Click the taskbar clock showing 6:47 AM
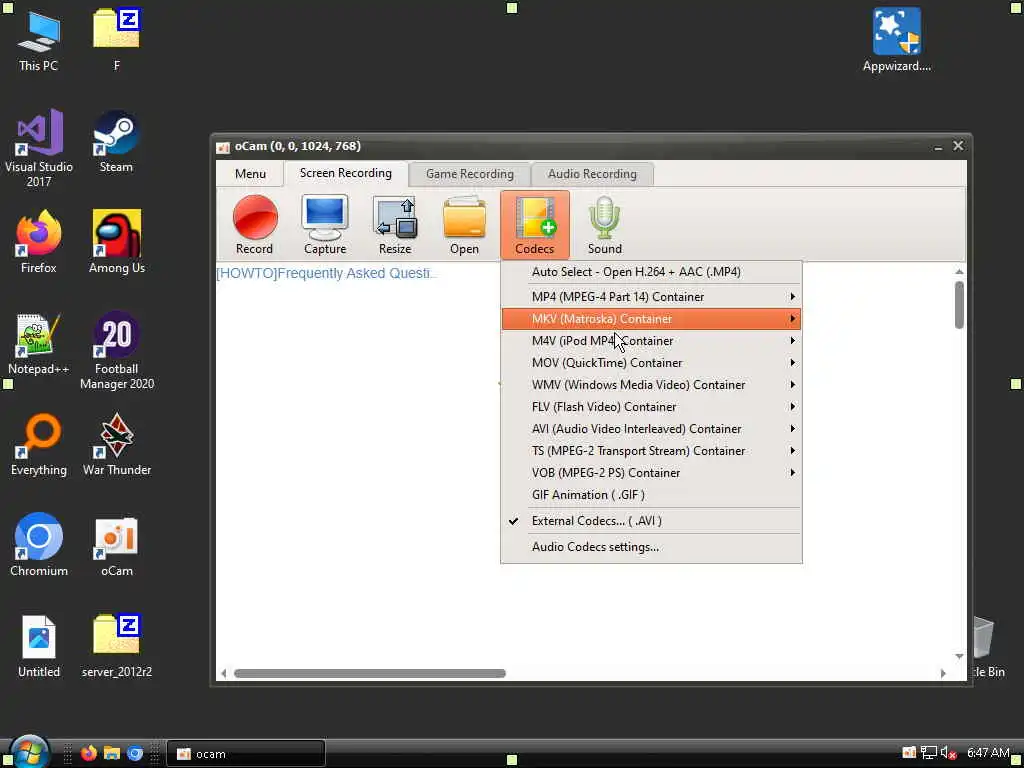1024x768 pixels. coord(988,753)
